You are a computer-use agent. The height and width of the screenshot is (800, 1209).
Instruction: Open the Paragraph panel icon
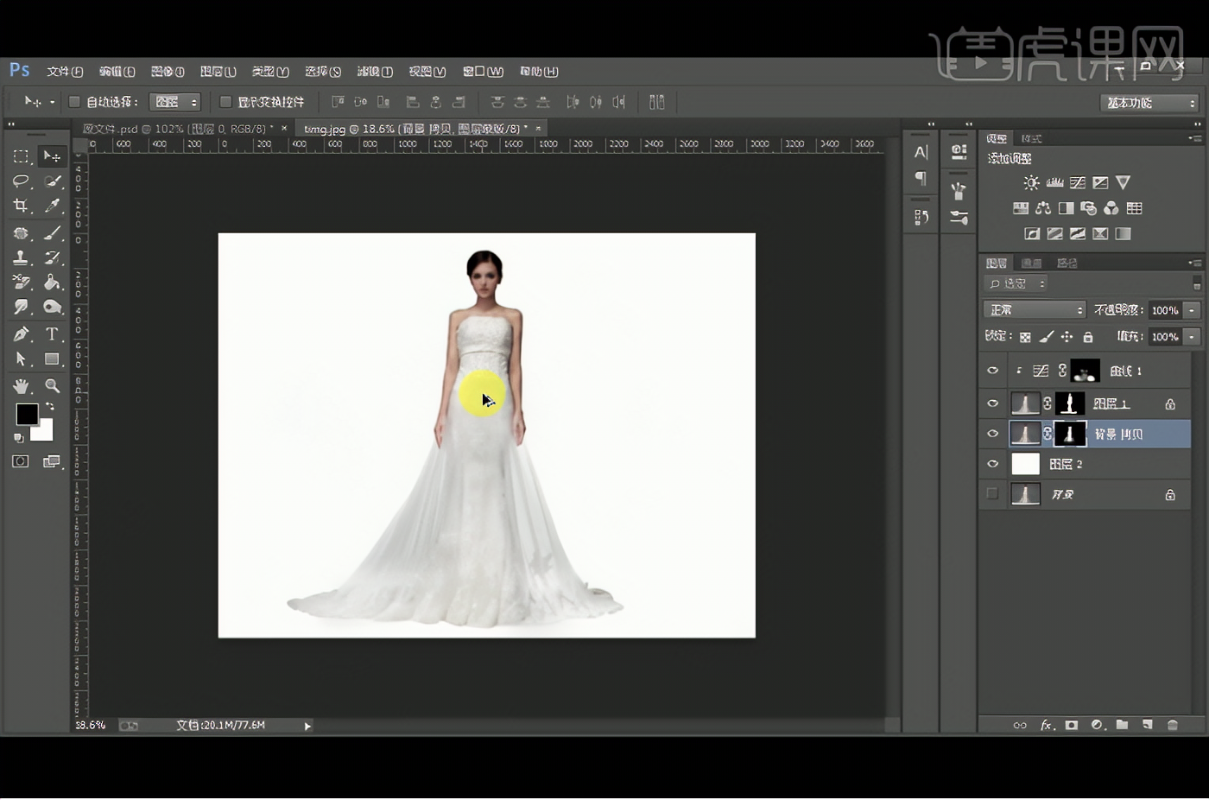(x=921, y=178)
